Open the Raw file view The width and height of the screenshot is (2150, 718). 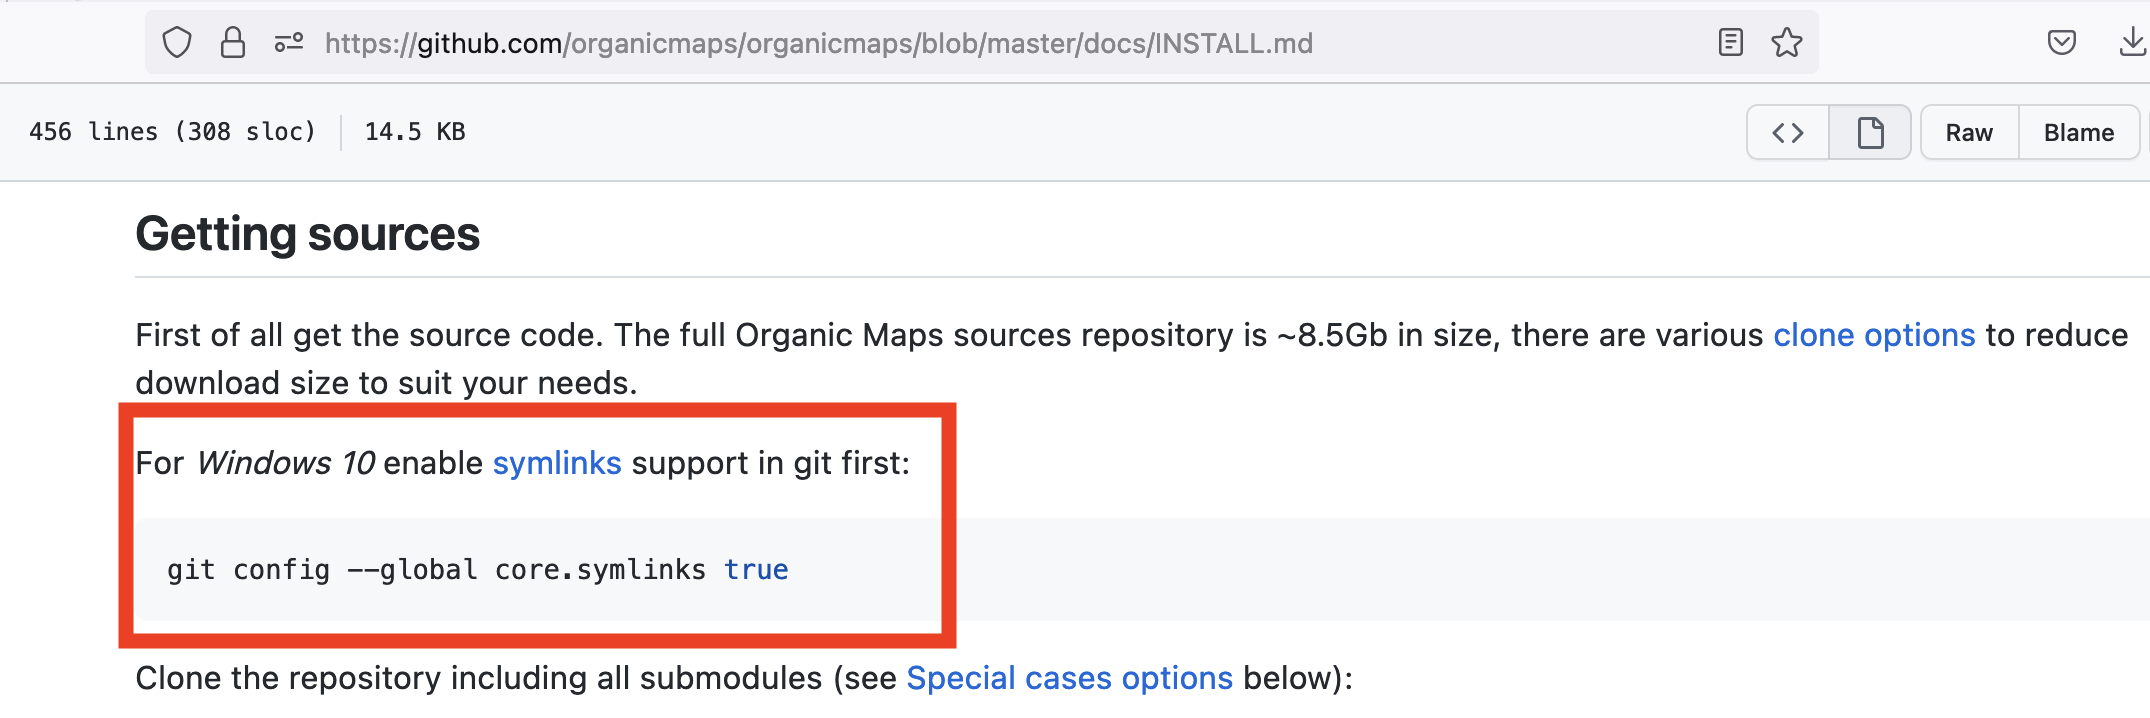pyautogui.click(x=1969, y=132)
